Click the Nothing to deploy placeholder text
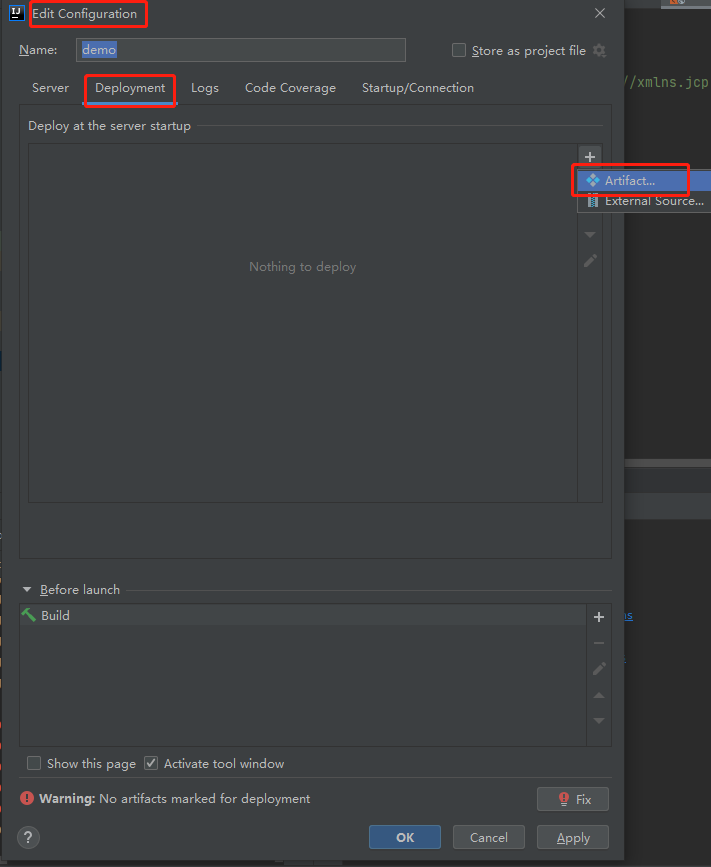Screen dimensions: 711x867 (302, 267)
